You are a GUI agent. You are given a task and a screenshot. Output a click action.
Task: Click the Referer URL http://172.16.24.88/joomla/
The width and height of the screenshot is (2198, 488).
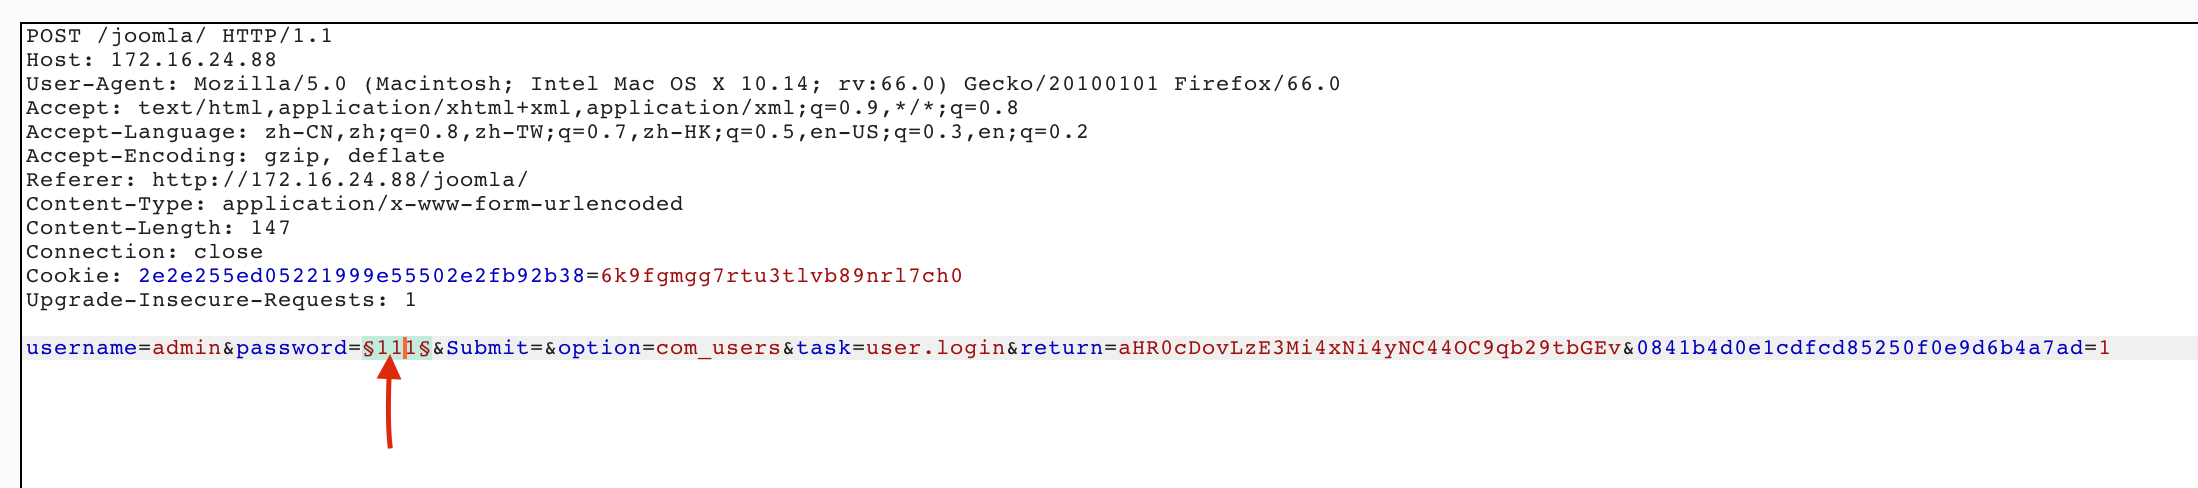pyautogui.click(x=339, y=180)
